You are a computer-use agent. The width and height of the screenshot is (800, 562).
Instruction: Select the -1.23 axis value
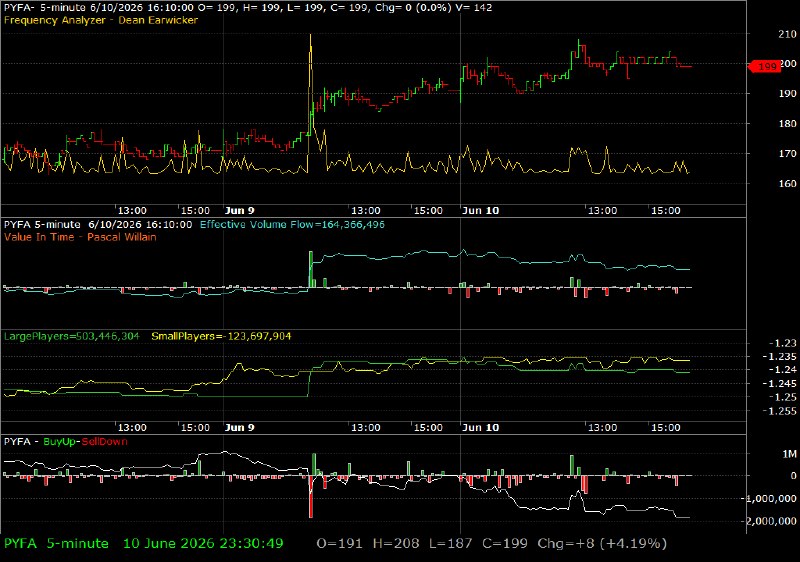point(782,343)
